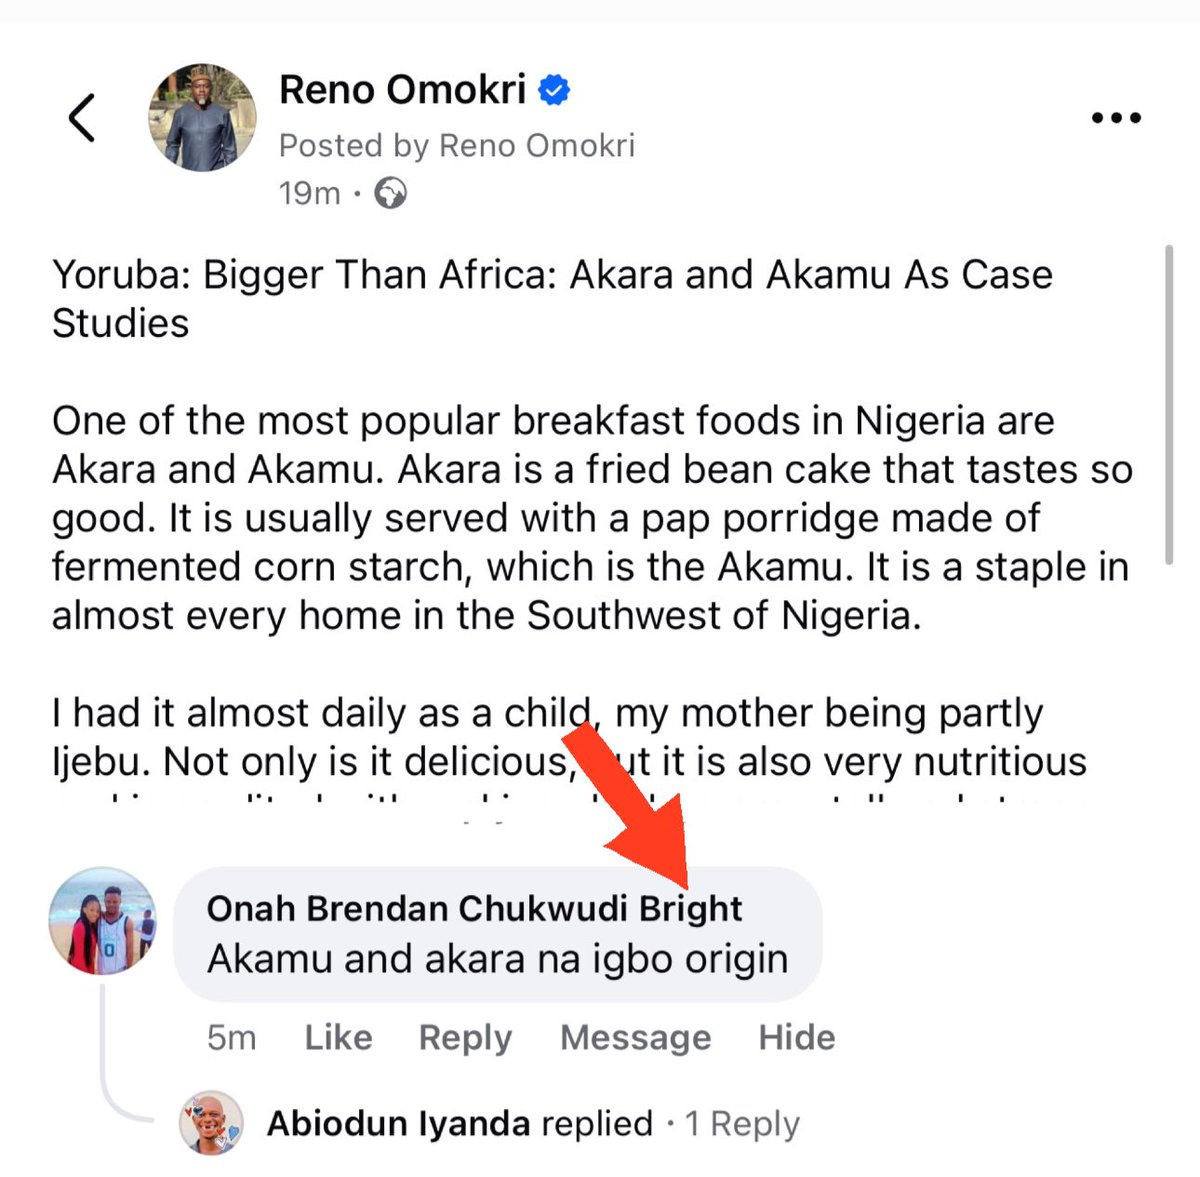Open Onah Brendan Chukwudi Bright's profile name
Image resolution: width=1200 pixels, height=1177 pixels.
point(474,909)
